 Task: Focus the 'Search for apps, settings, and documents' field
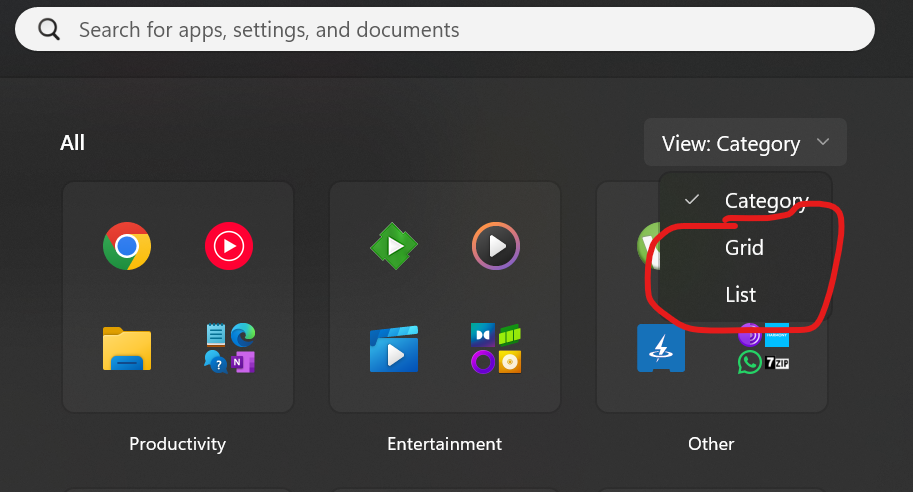[x=445, y=29]
